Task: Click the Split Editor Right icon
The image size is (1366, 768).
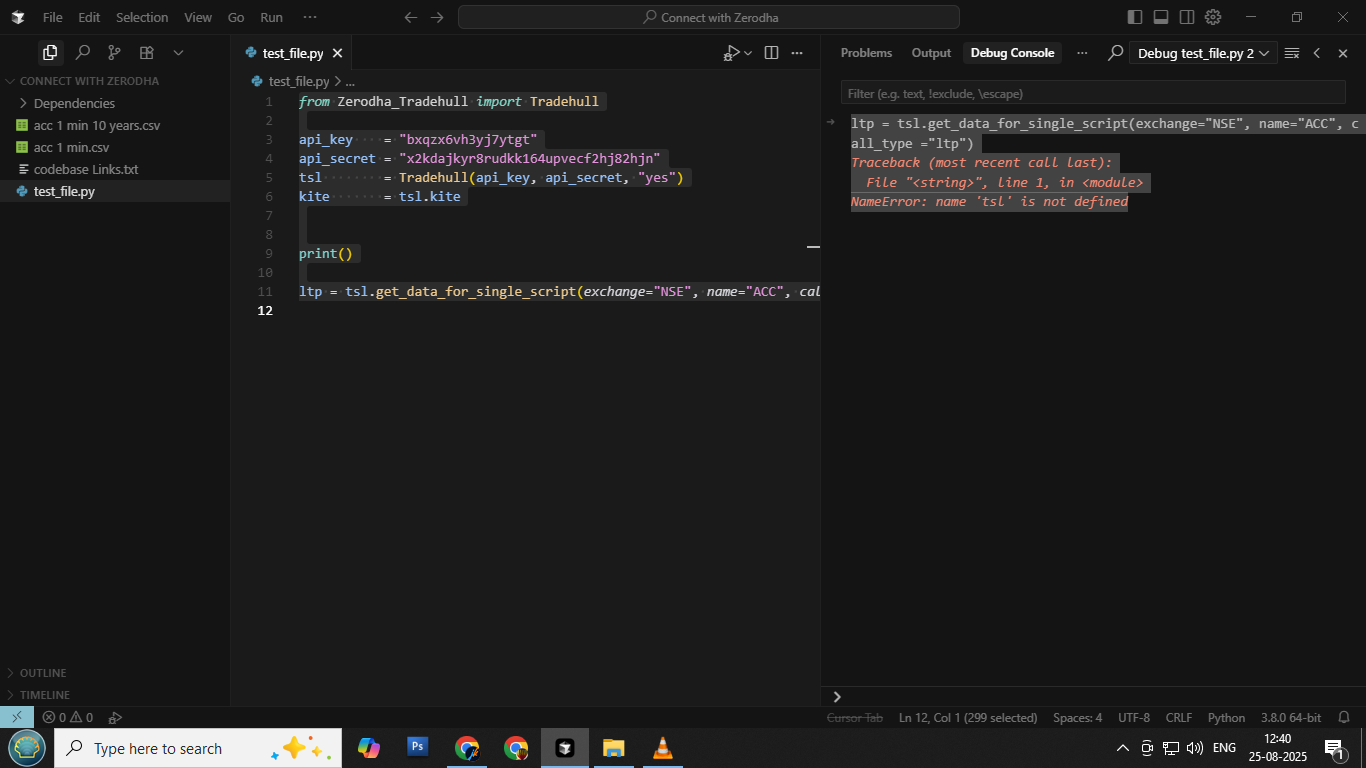Action: coord(771,53)
